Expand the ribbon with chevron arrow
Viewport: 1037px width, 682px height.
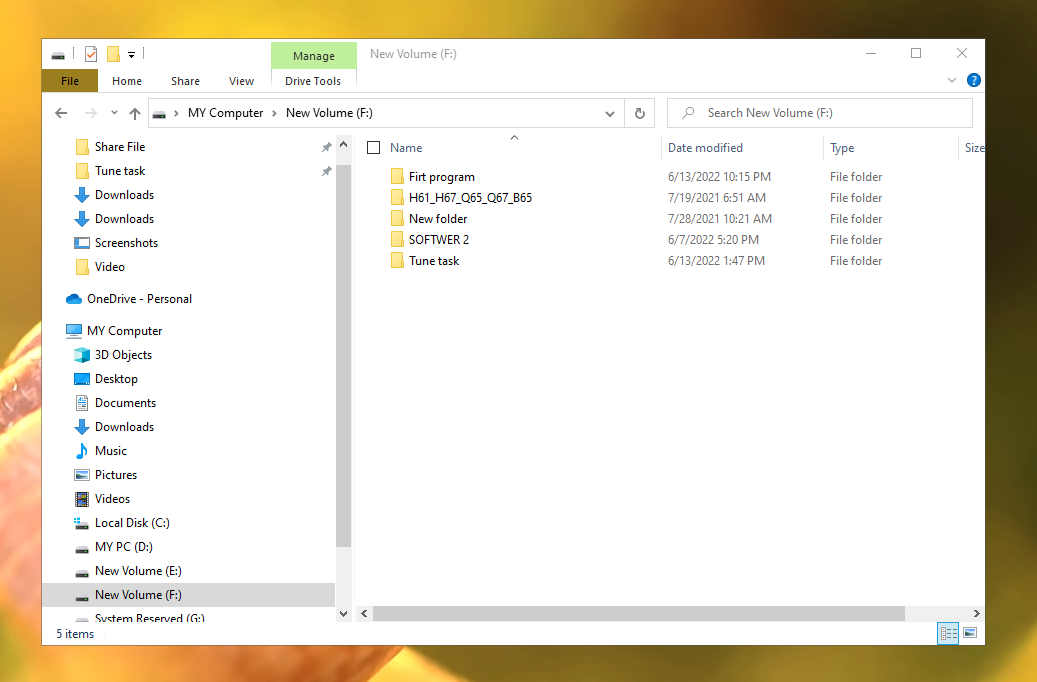tap(952, 80)
